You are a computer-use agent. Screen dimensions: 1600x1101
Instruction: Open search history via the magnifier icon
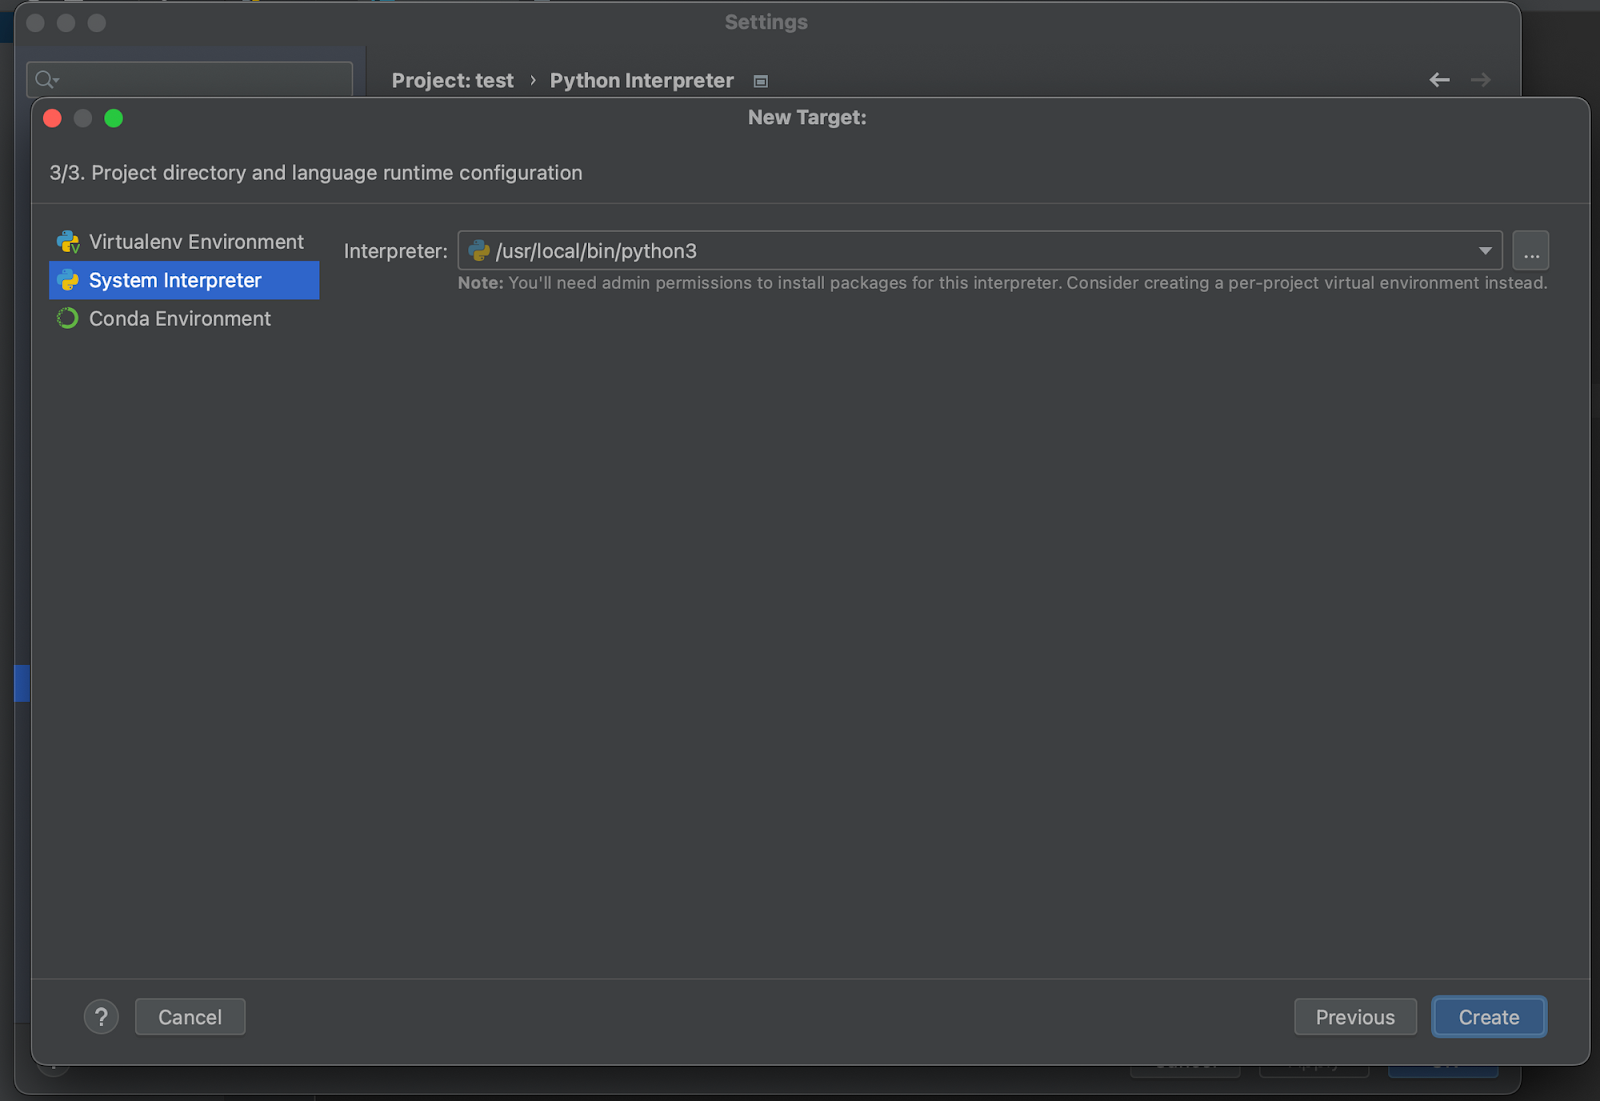pyautogui.click(x=46, y=79)
